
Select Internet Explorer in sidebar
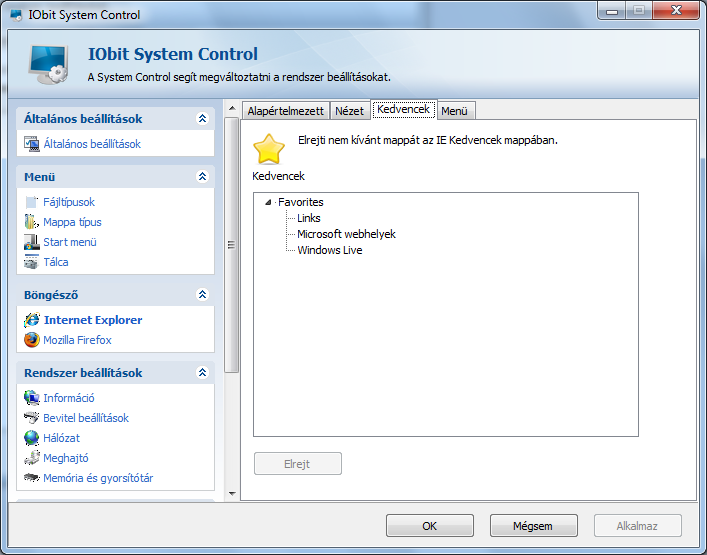[93, 320]
